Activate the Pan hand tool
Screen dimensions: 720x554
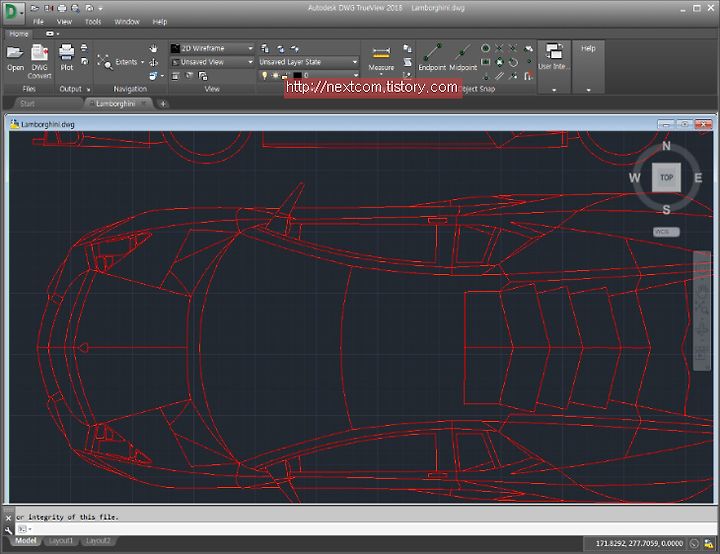click(x=154, y=48)
